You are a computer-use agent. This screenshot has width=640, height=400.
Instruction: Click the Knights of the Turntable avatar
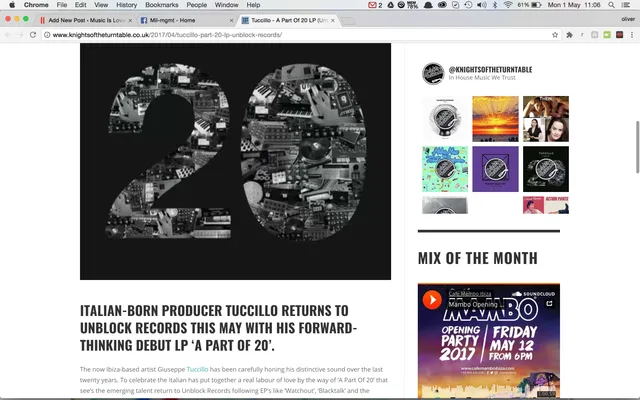433,73
